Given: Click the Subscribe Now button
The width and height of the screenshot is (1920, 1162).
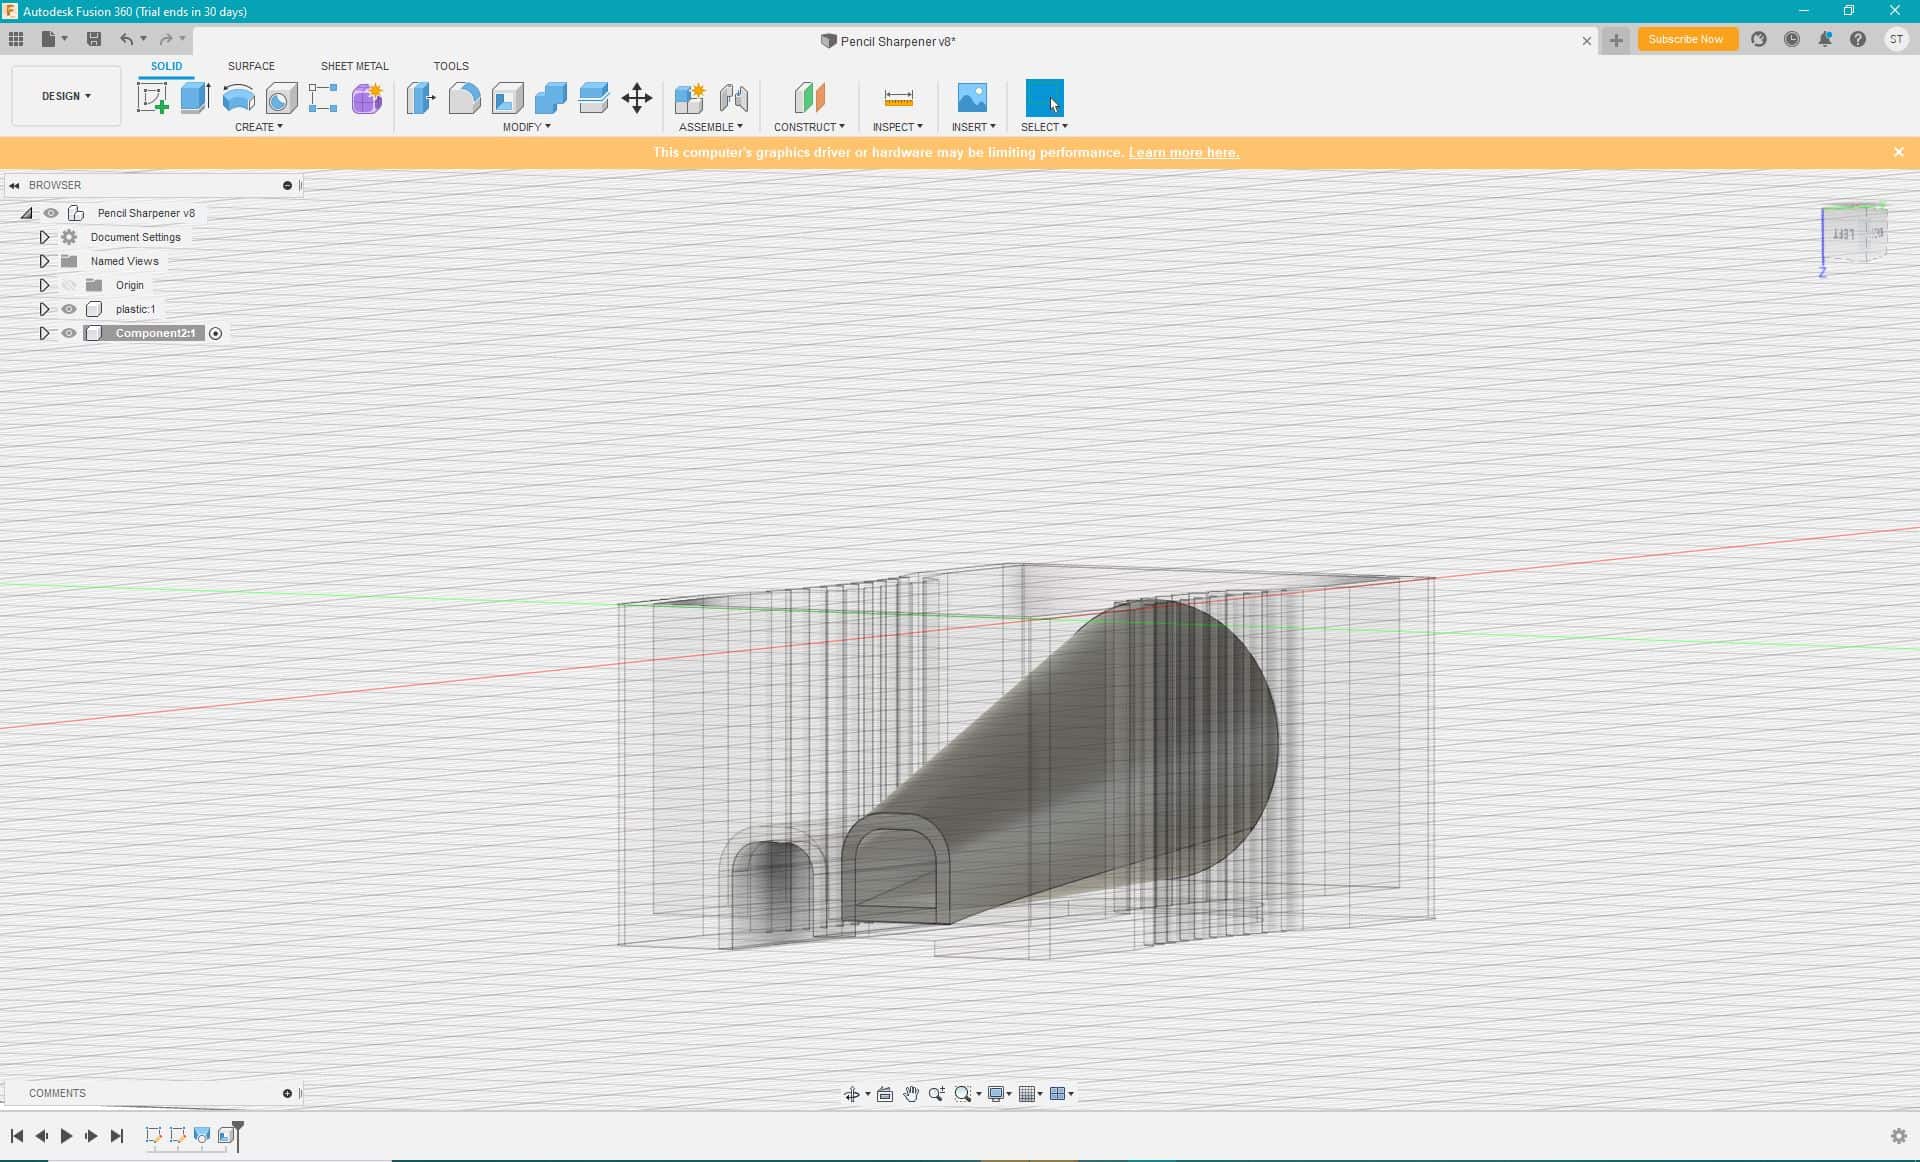Looking at the screenshot, I should 1686,39.
